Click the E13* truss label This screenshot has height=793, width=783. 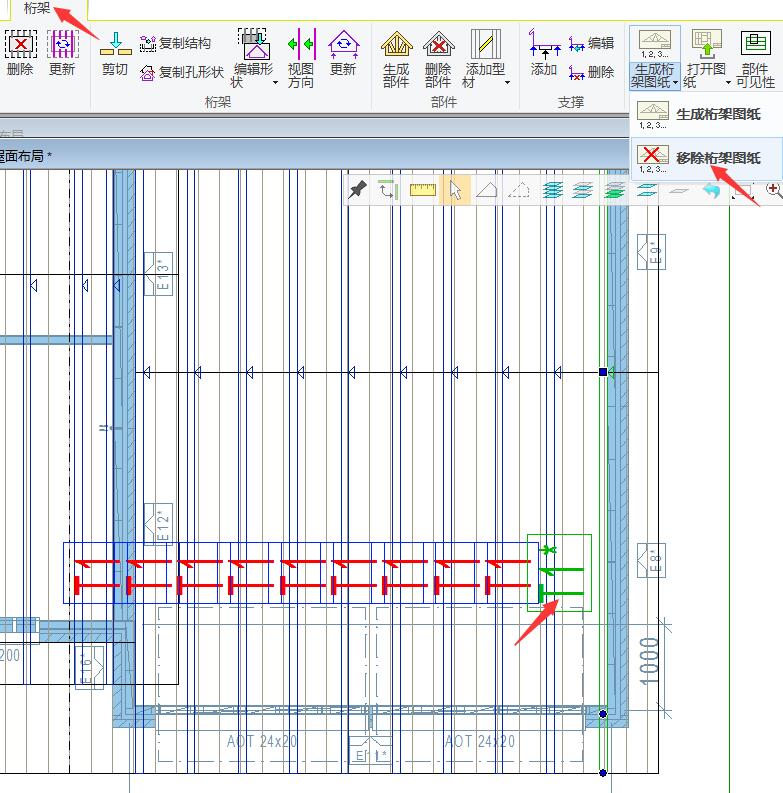pos(158,274)
